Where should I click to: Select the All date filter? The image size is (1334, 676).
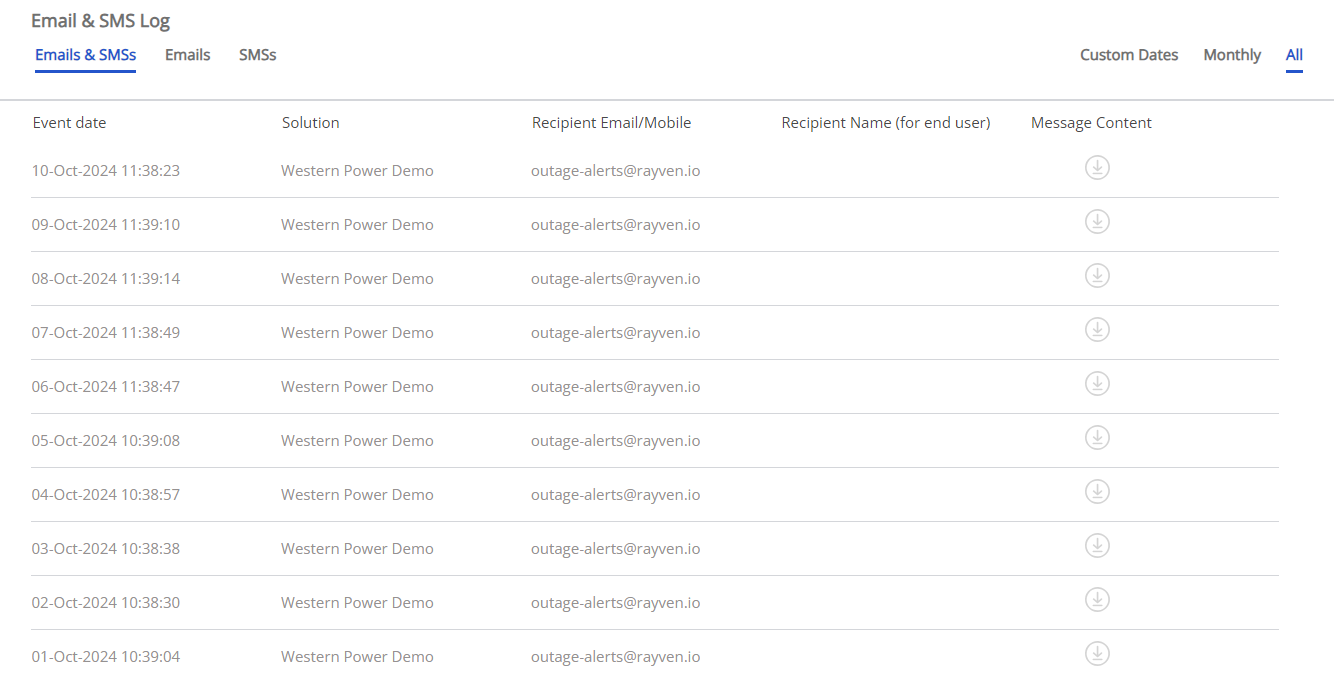click(x=1294, y=55)
